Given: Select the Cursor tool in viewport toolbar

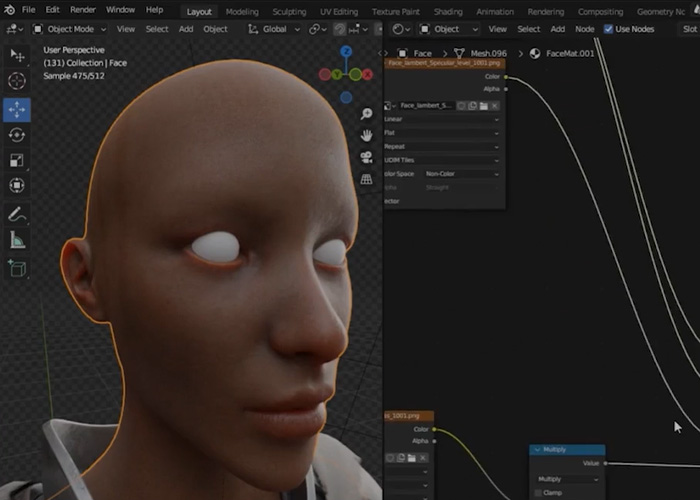Looking at the screenshot, I should pos(17,81).
